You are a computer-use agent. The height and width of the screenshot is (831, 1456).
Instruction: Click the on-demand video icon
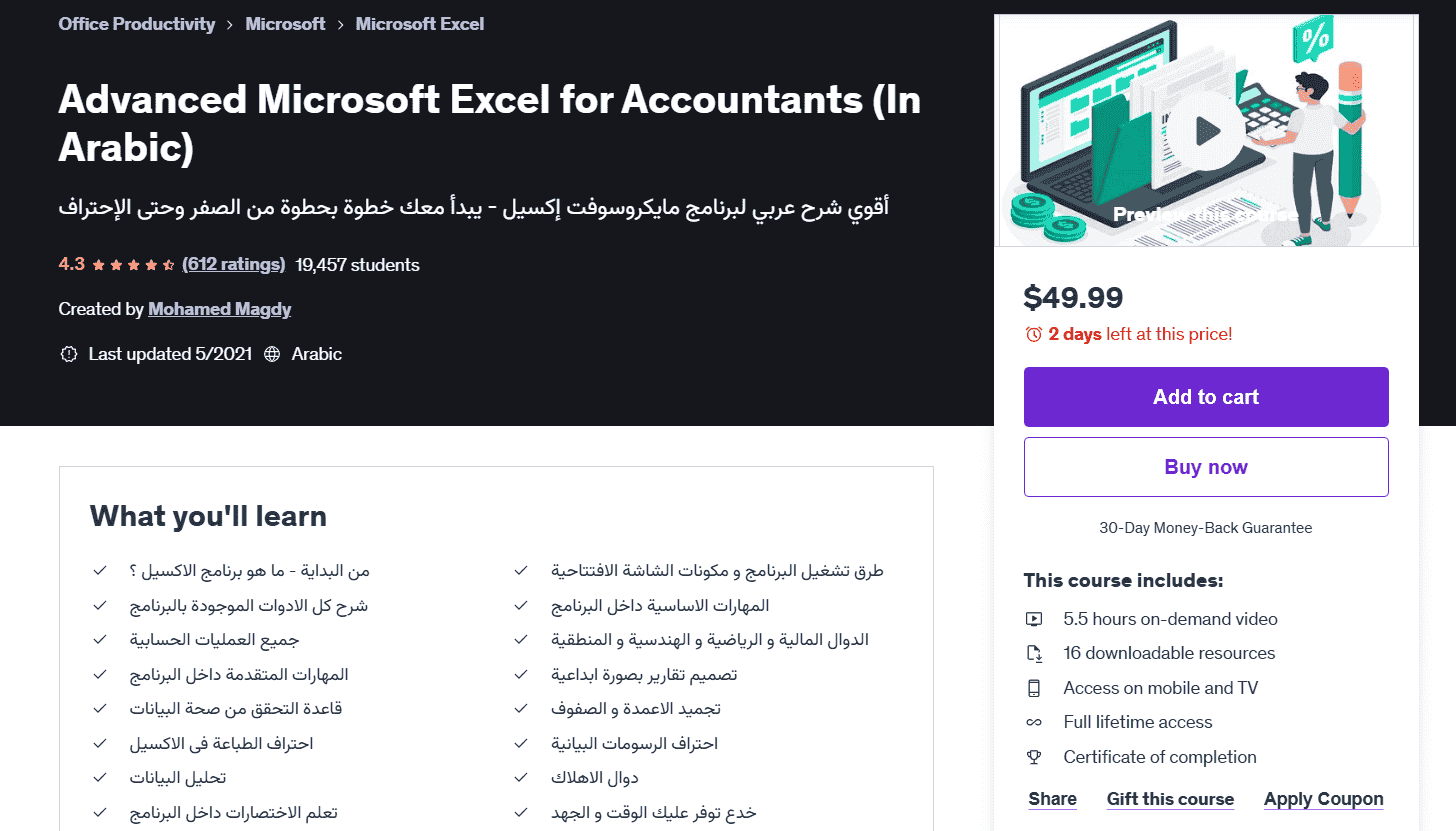(1035, 619)
